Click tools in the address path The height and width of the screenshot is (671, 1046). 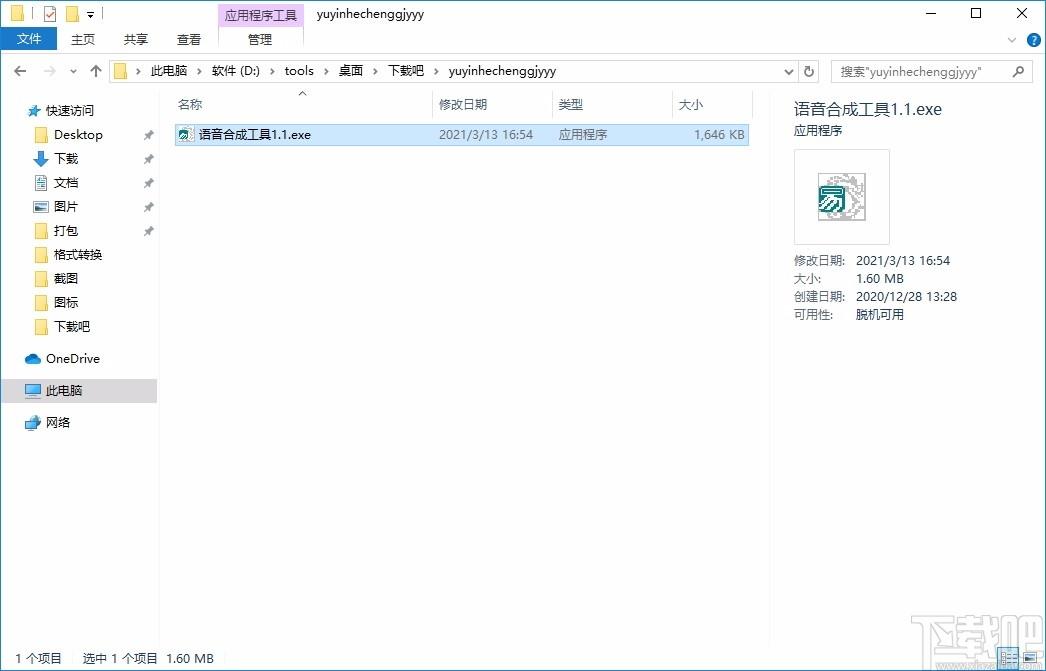tap(299, 71)
